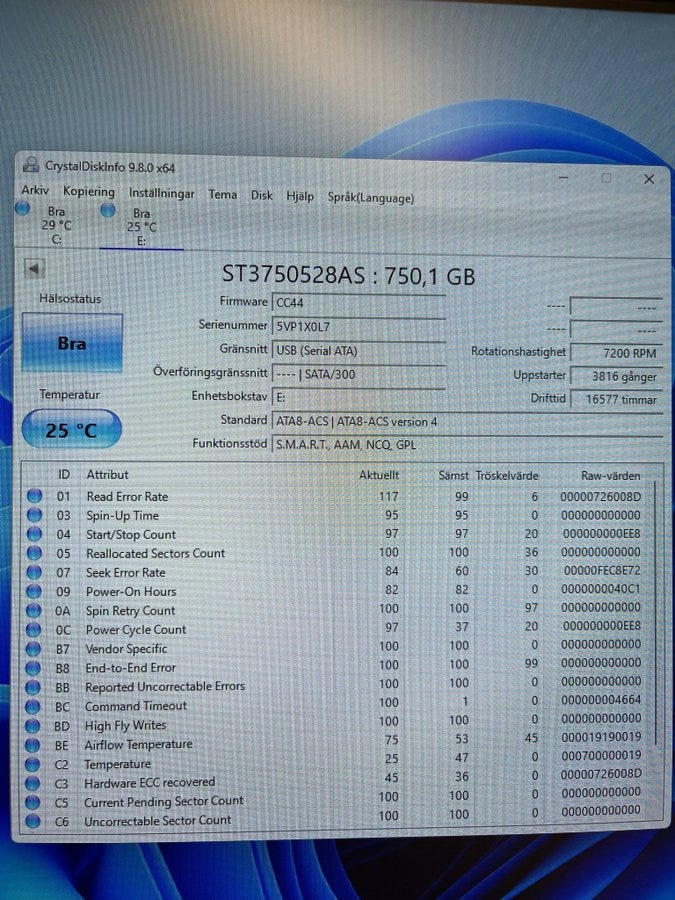Select the Seek Error Rate raw value 00000FEC8E72

[x=602, y=571]
